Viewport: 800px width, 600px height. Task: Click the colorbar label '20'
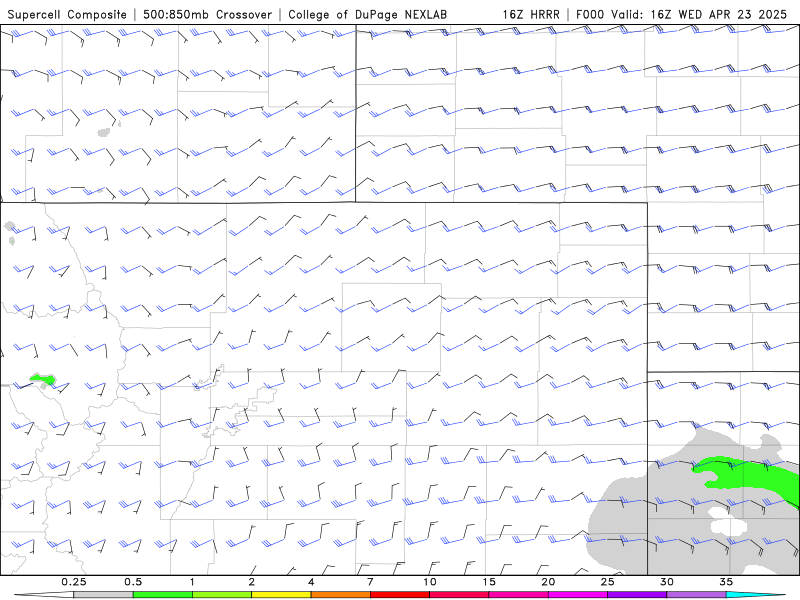click(x=548, y=582)
